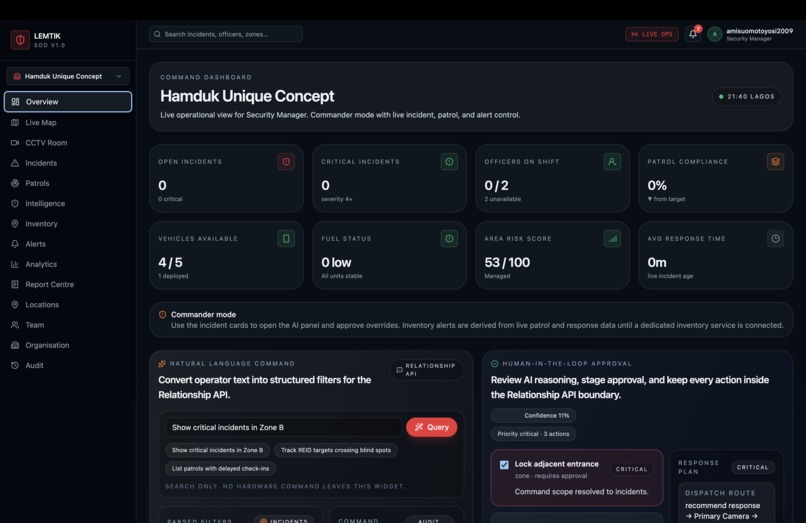
Task: Click the CCTV Room camera icon
Action: click(x=15, y=142)
